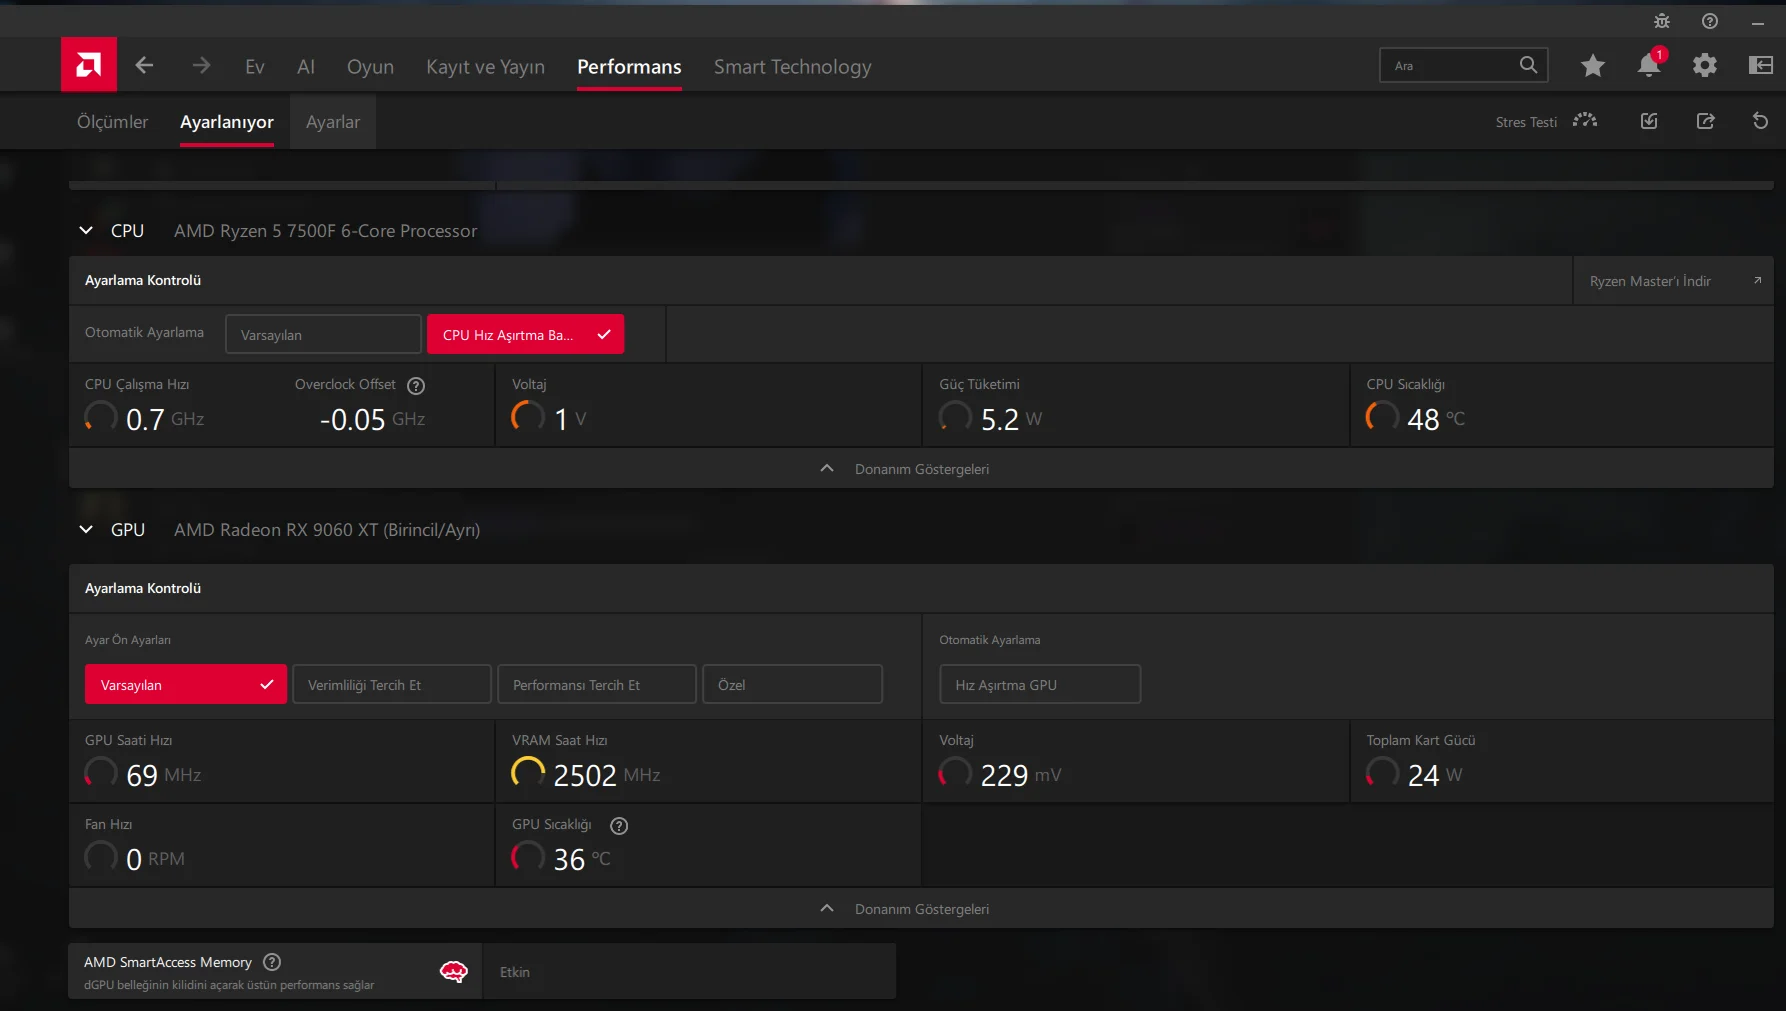Click the CPU Sıcaklığı 48 °C value

pyautogui.click(x=1436, y=419)
